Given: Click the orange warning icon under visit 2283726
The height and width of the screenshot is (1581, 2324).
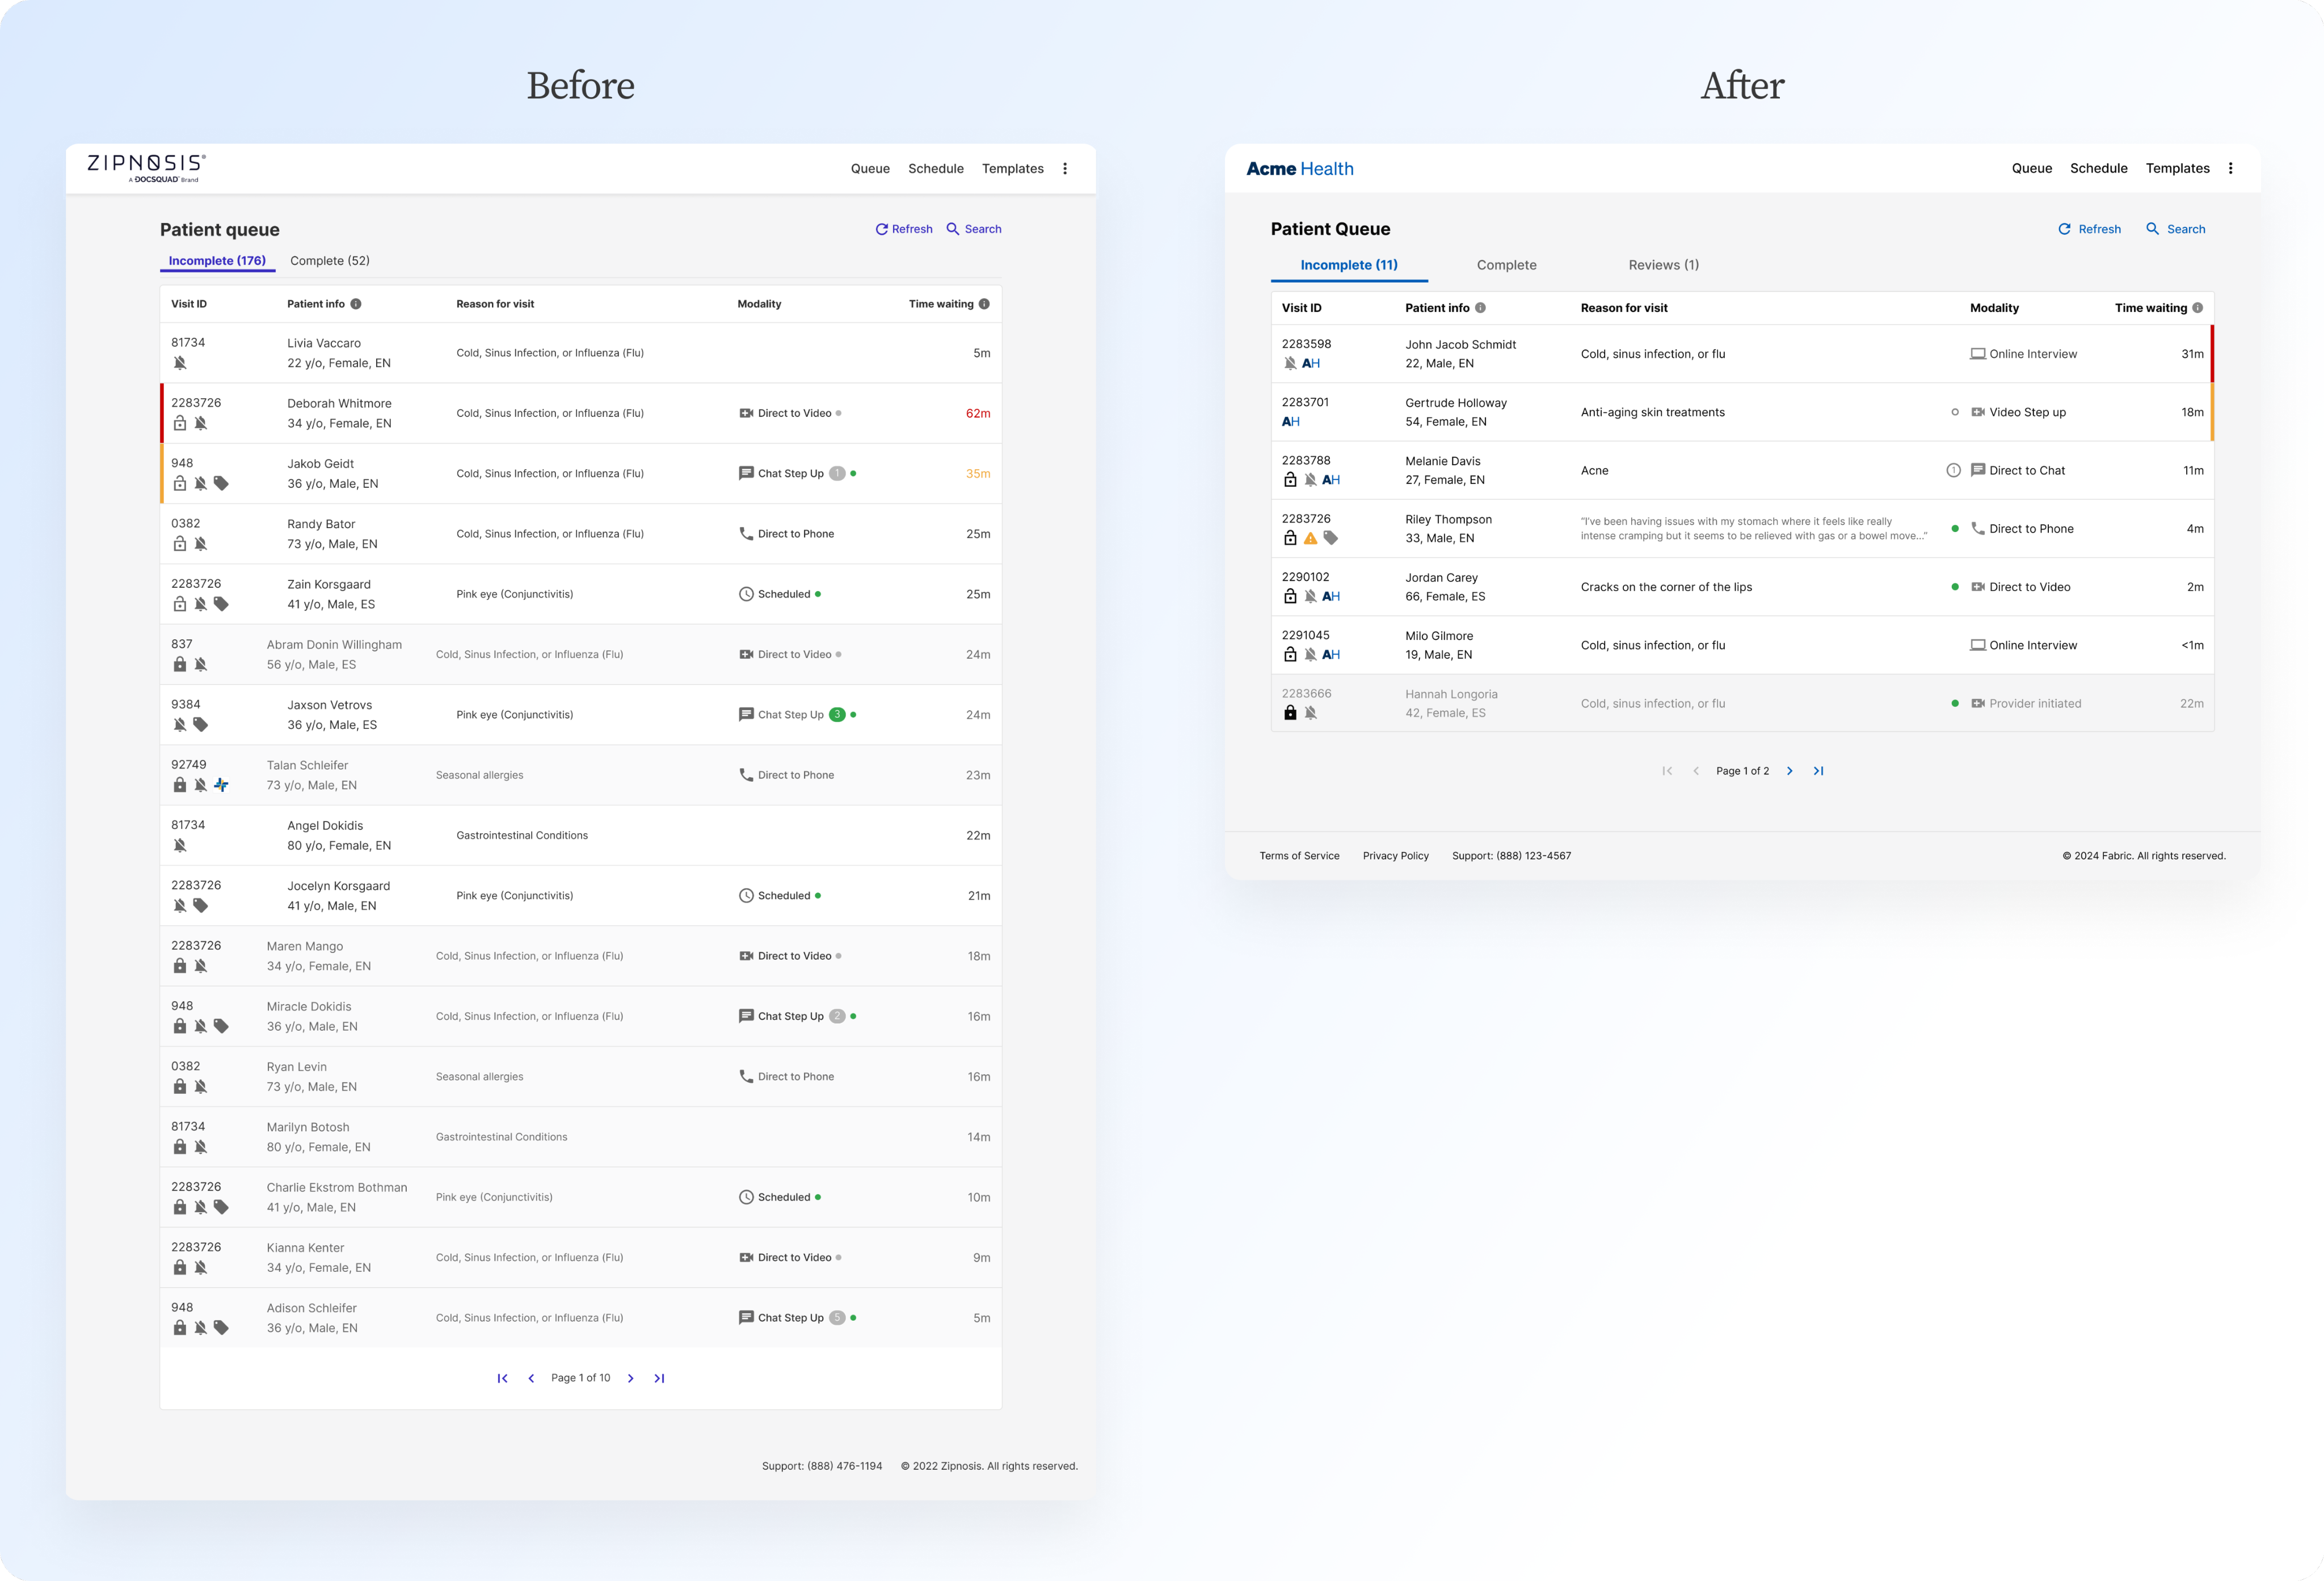Looking at the screenshot, I should 1310,538.
